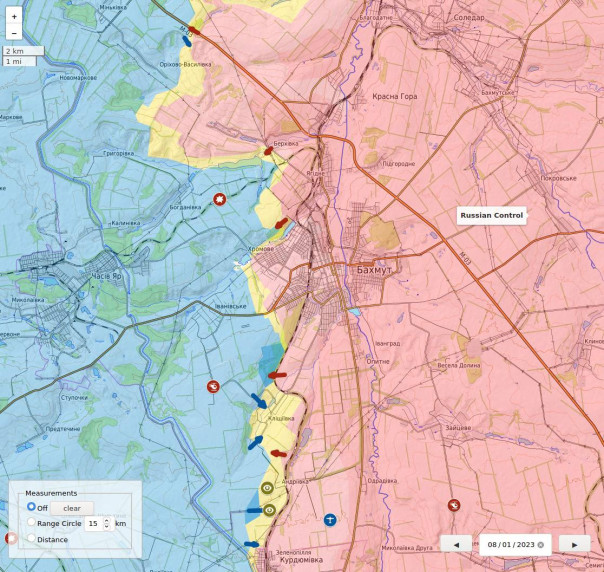The image size is (604, 572).
Task: Enable the Distance measurement mode
Action: [x=32, y=539]
